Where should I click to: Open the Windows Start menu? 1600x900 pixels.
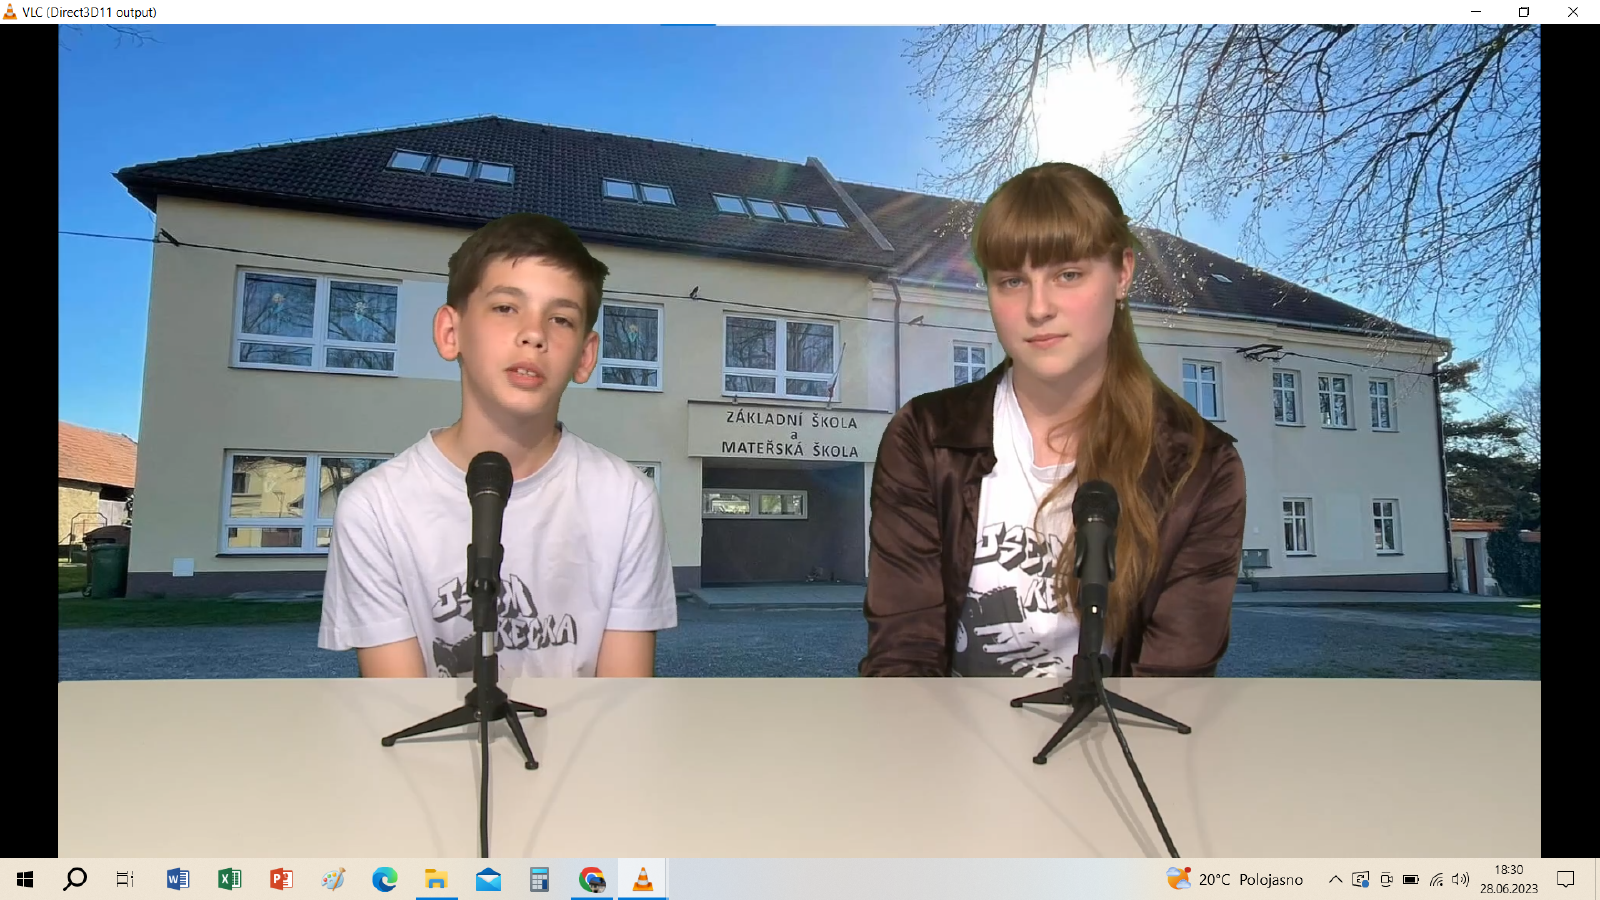[25, 879]
